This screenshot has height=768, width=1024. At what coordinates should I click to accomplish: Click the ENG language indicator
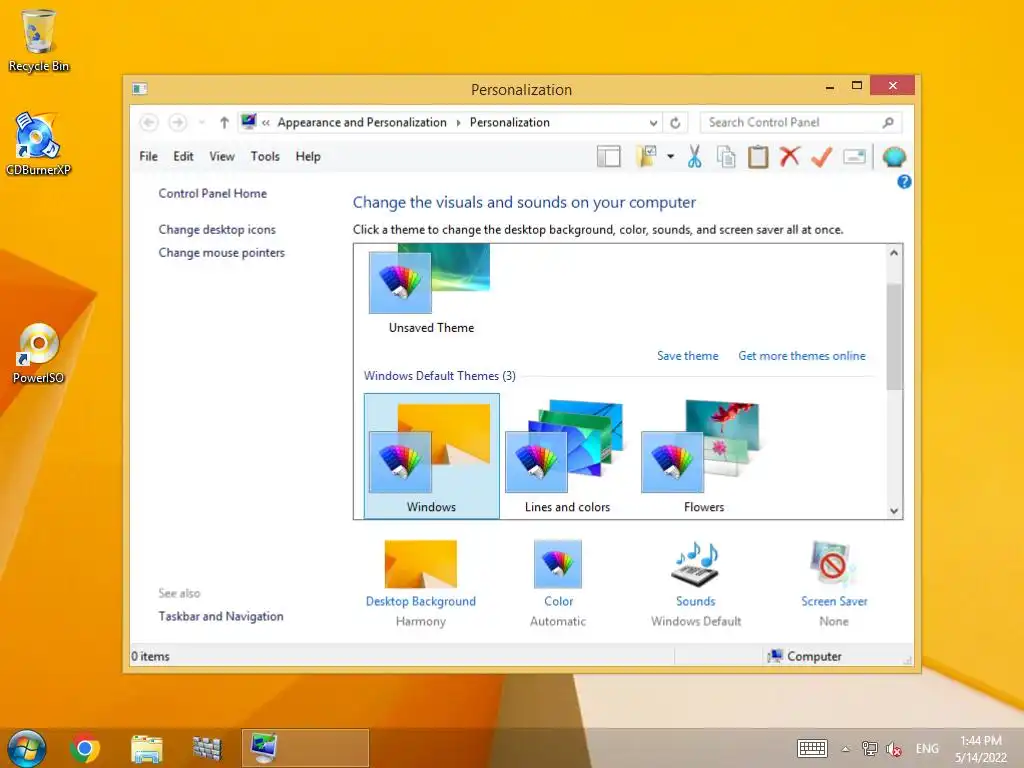[x=927, y=749]
